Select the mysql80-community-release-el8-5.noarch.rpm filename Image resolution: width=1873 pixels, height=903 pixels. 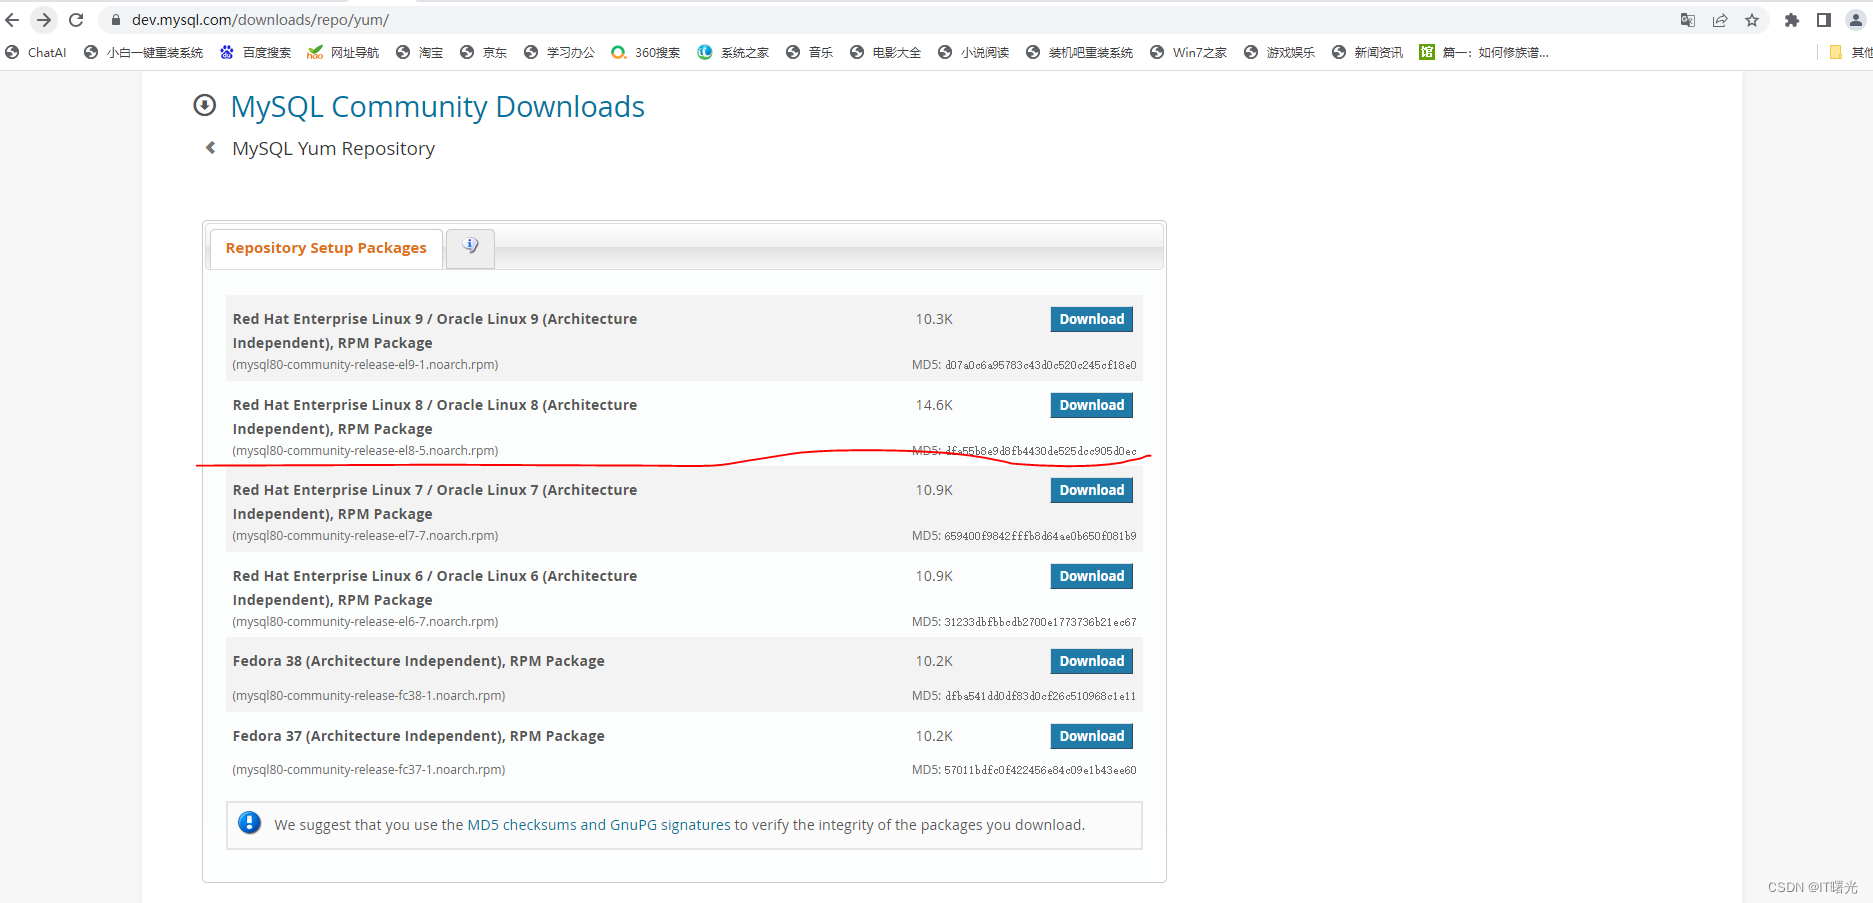pyautogui.click(x=365, y=451)
